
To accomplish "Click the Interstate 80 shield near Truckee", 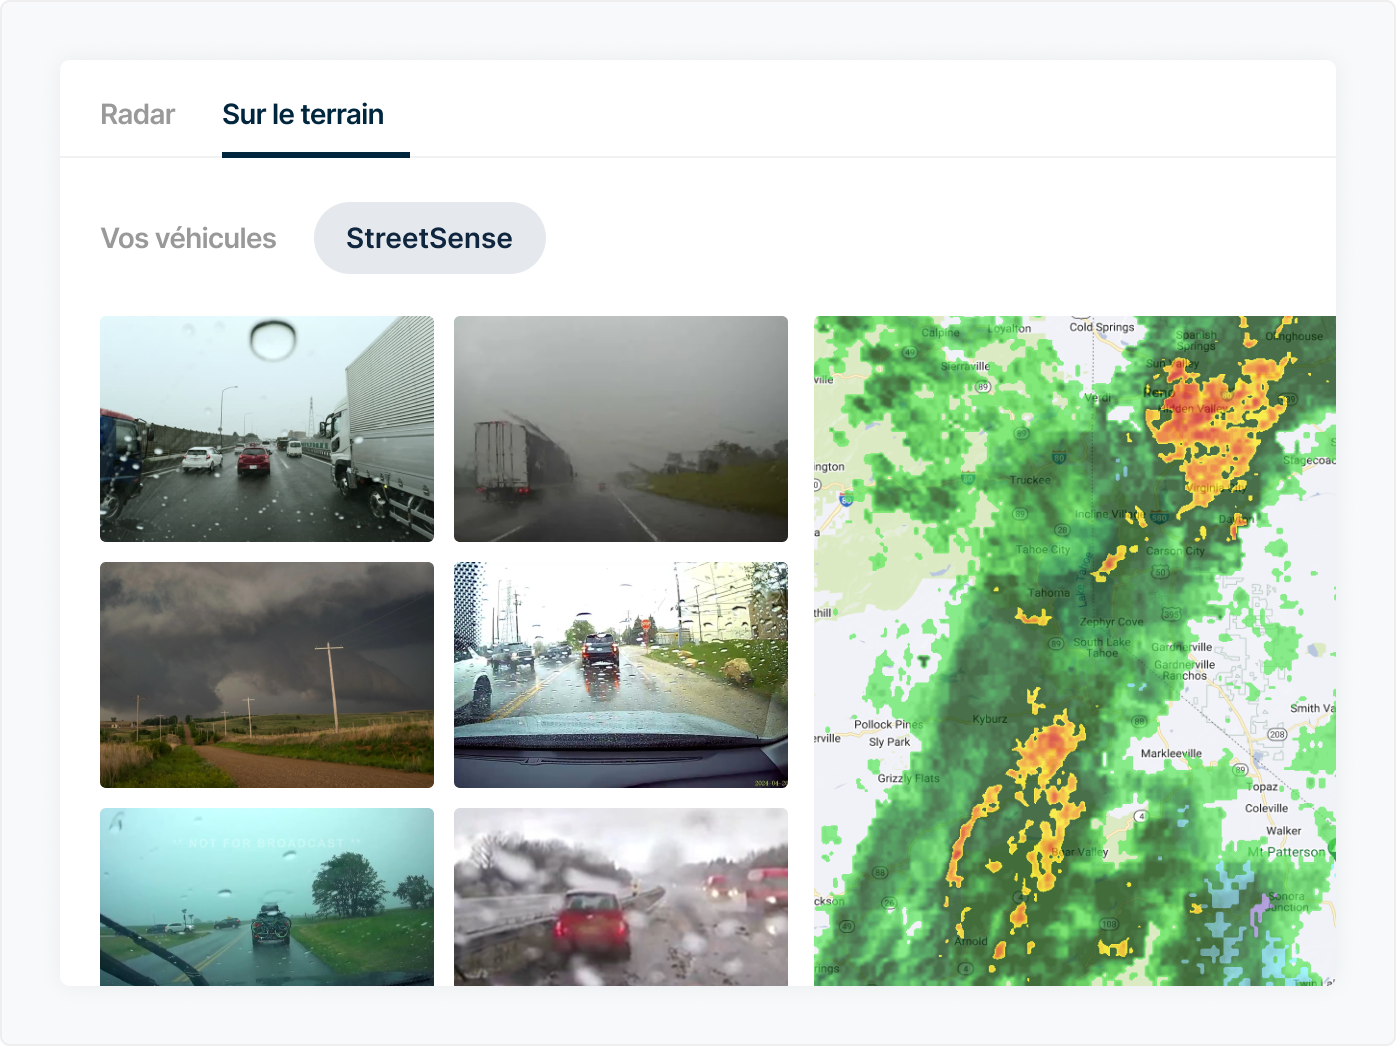I will click(1059, 458).
